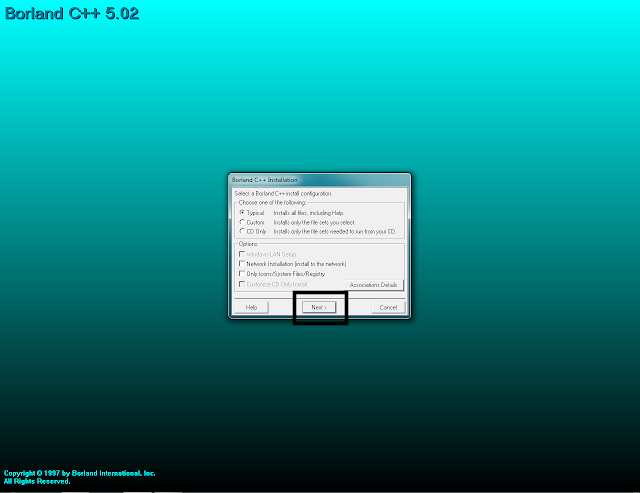The width and height of the screenshot is (640, 493).
Task: Check Only Icons/System Files/Registry option
Action: tap(242, 273)
